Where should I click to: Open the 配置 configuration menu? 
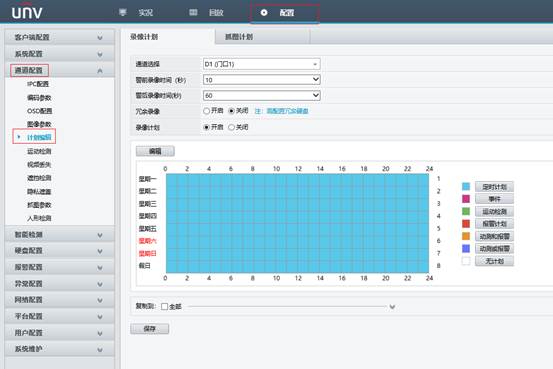pos(287,13)
